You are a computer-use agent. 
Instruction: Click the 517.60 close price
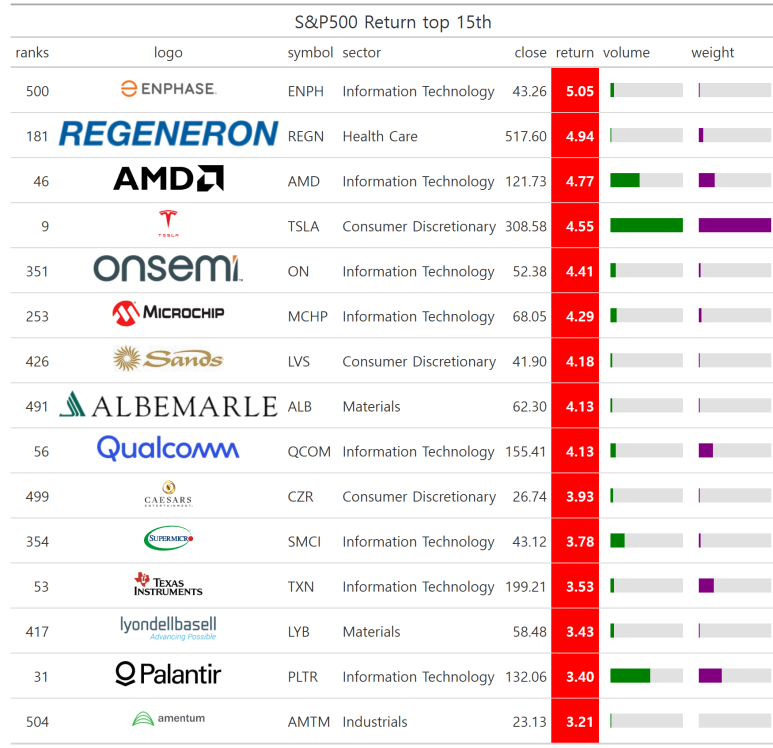[526, 136]
